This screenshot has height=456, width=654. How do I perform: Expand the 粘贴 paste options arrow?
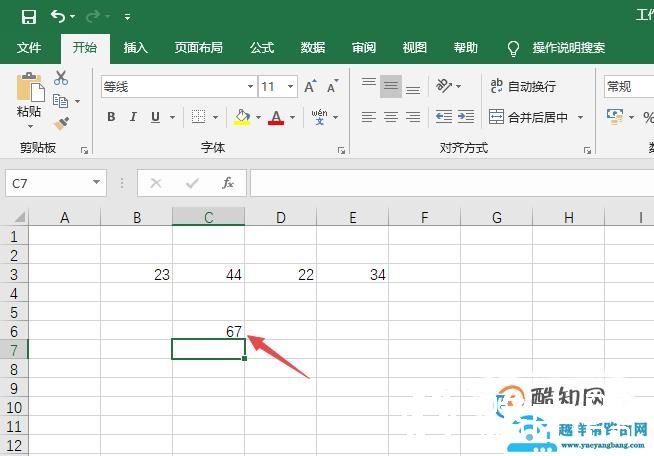(x=30, y=126)
